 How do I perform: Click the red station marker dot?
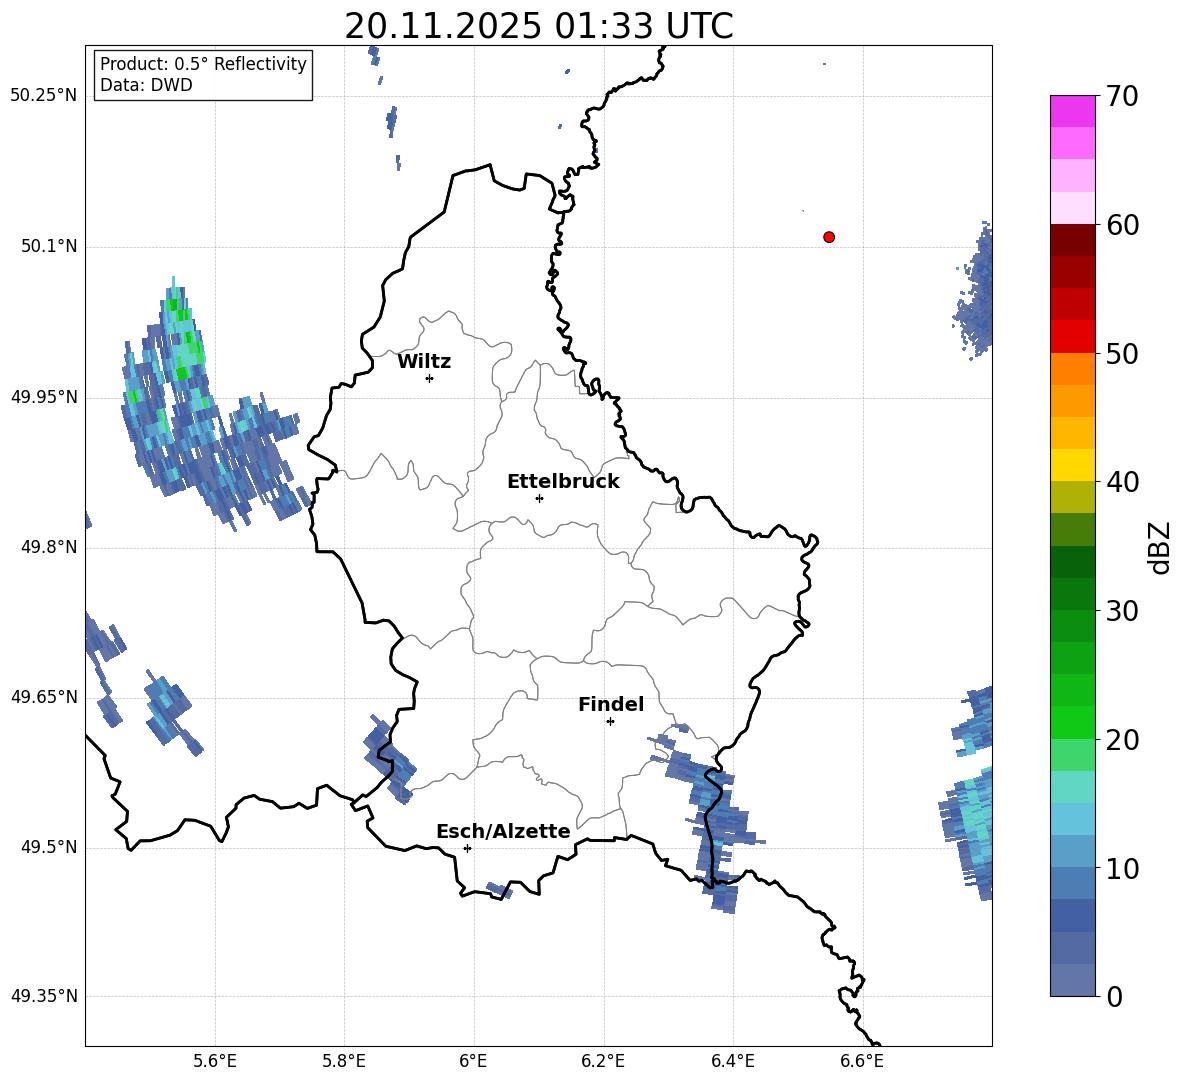[828, 237]
